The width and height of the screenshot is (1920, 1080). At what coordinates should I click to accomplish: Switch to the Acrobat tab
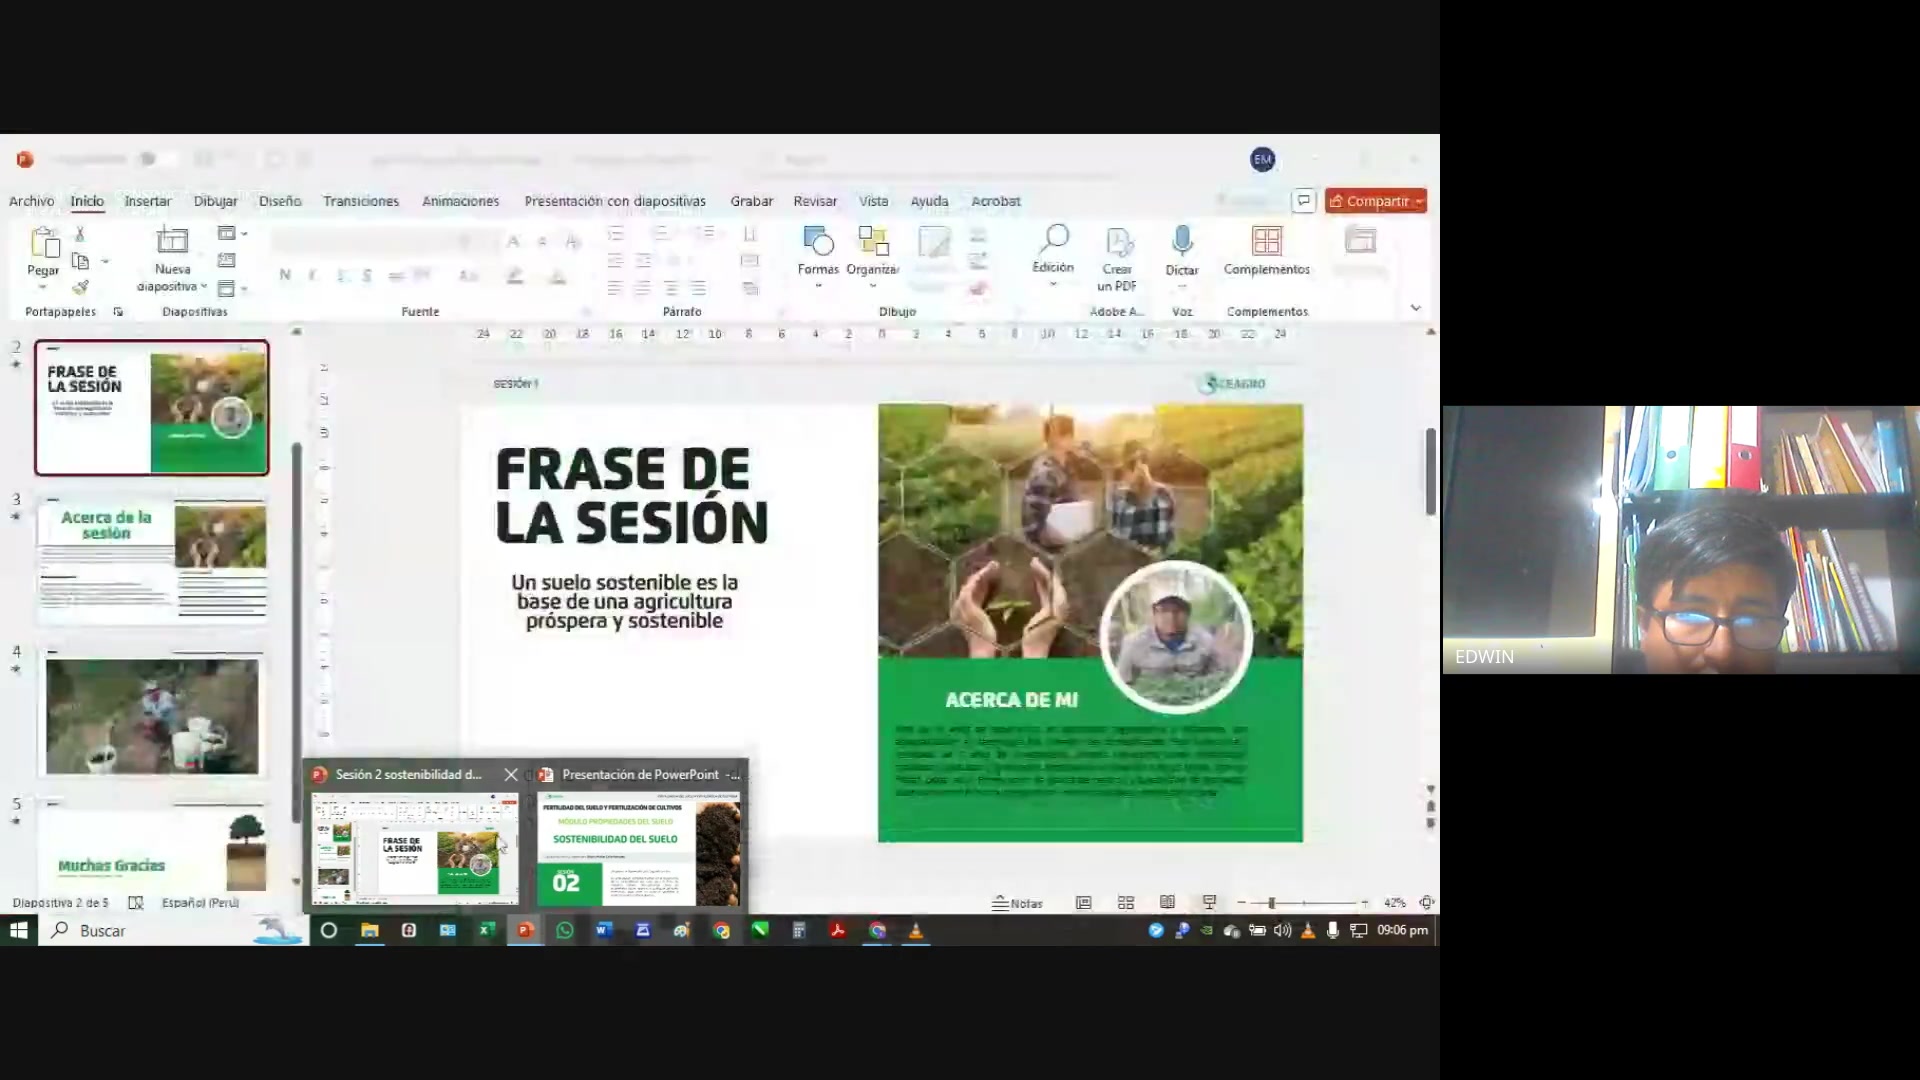coord(996,201)
